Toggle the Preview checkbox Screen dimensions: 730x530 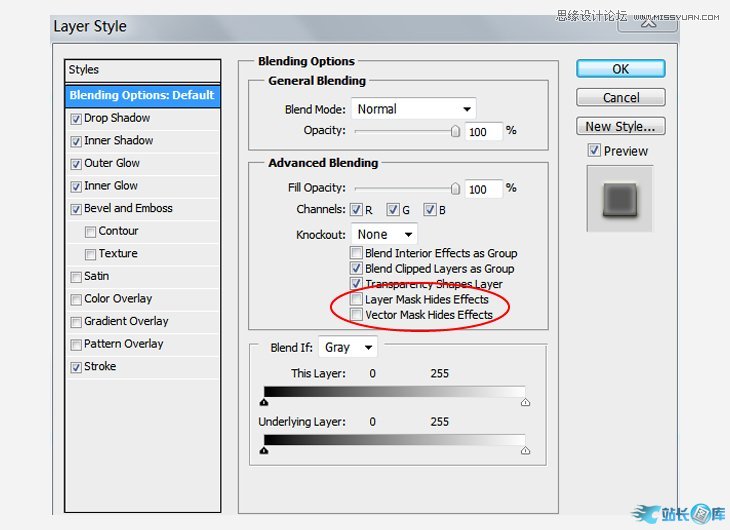(594, 151)
